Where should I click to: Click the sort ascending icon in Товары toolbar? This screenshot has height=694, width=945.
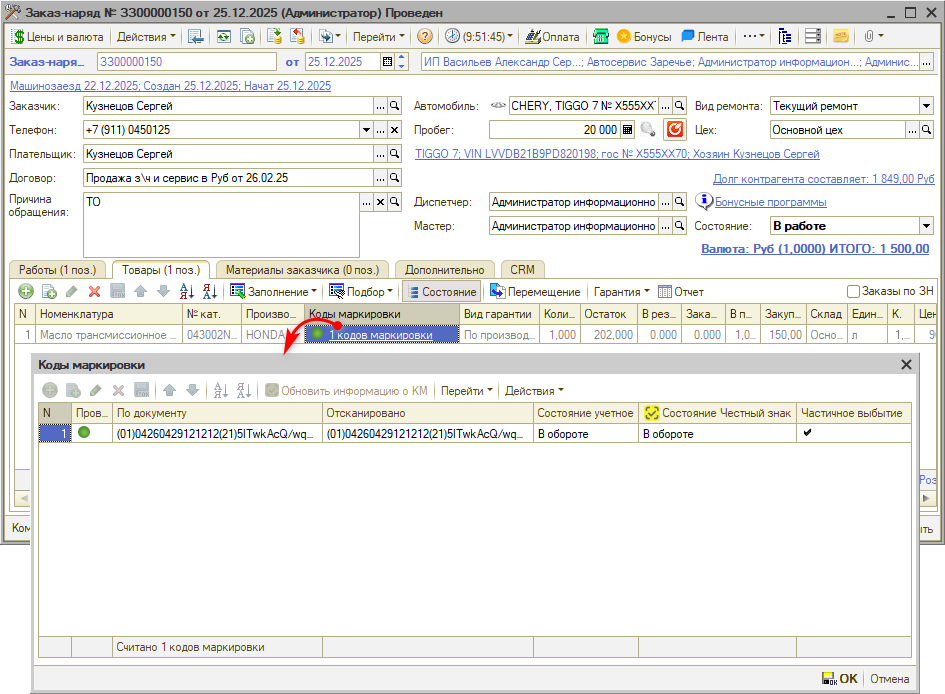click(186, 292)
